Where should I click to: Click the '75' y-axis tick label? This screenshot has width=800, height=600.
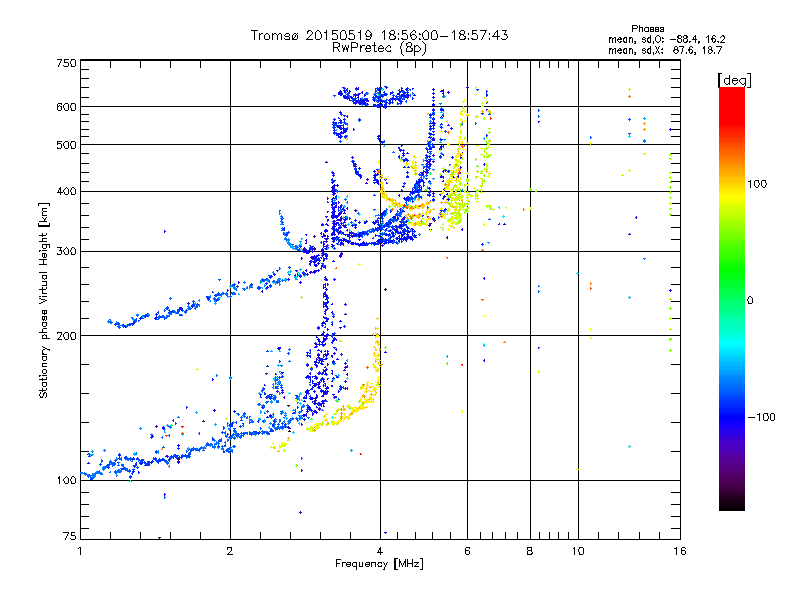(70, 536)
